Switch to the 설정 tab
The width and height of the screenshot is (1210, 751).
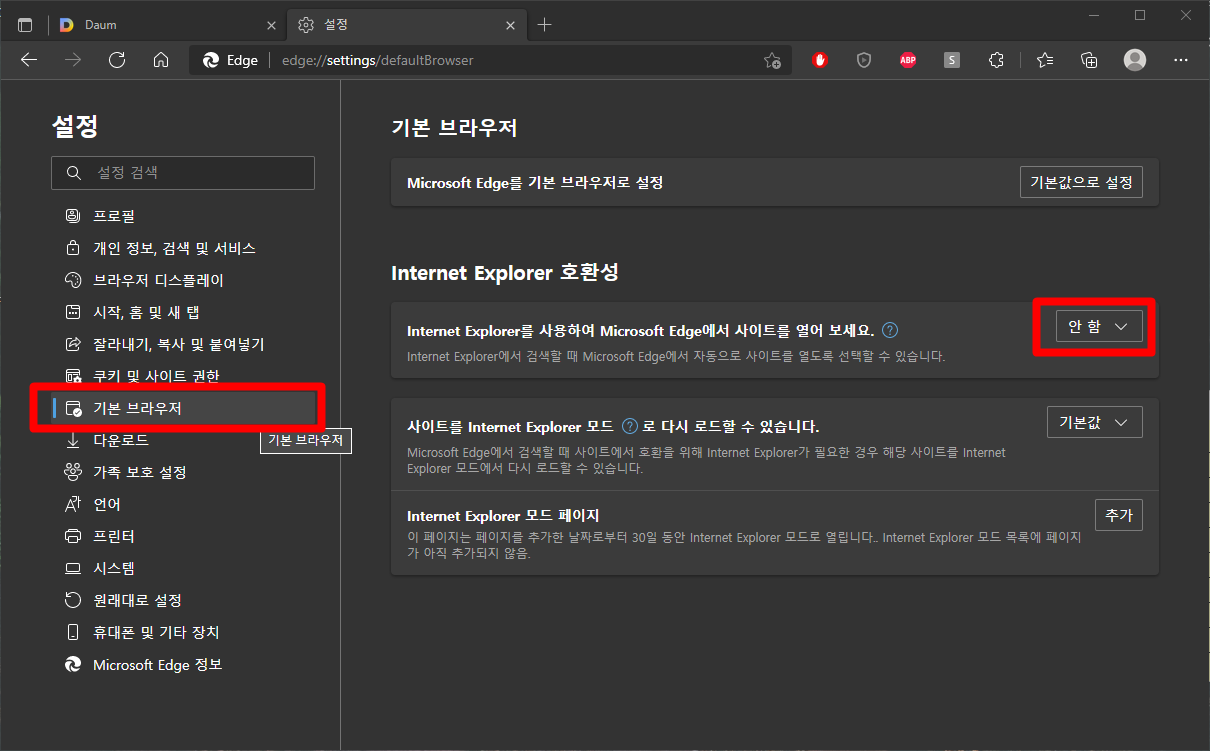(x=405, y=25)
